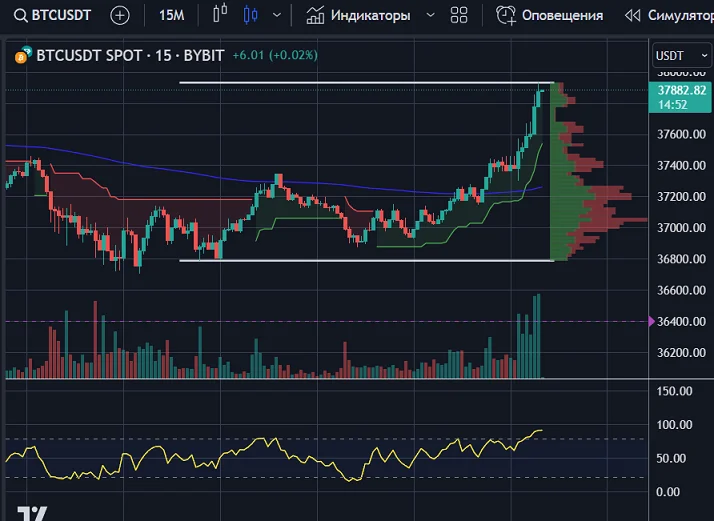Click the 50.00 oscillator scale label

[x=671, y=459]
